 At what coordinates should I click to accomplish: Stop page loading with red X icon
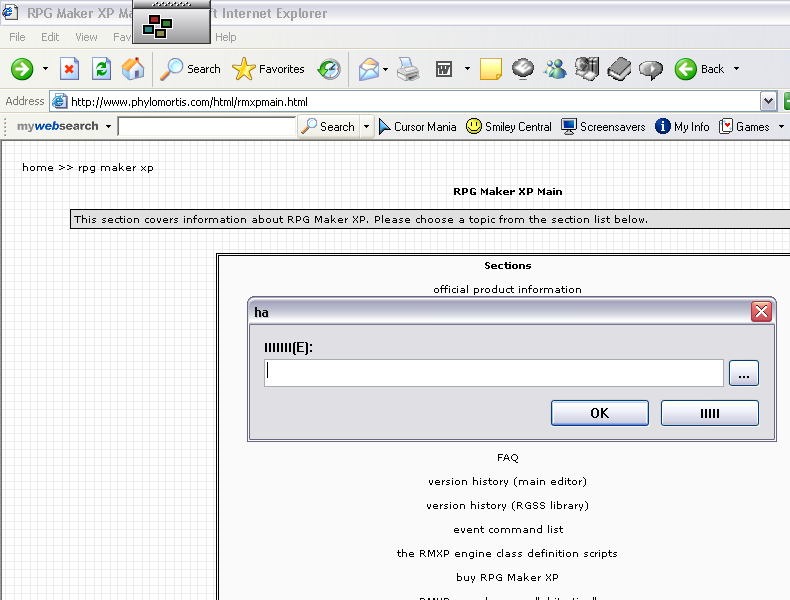click(70, 69)
